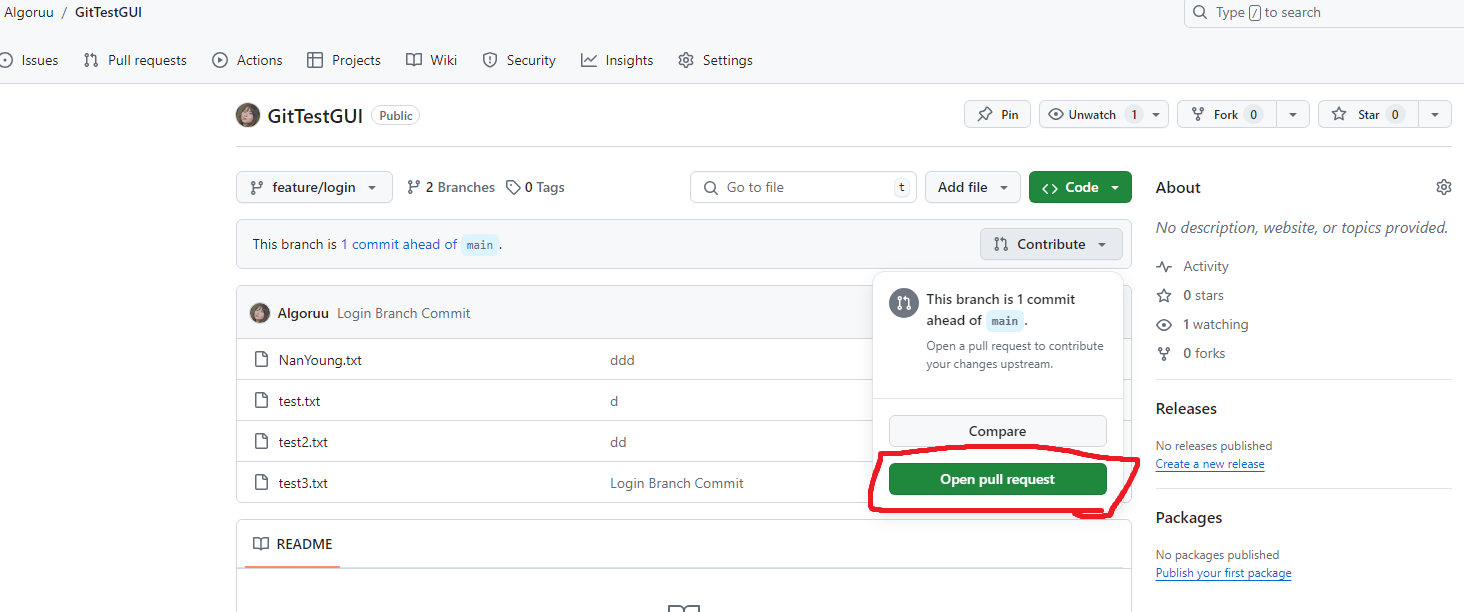Viewport: 1464px width, 612px height.
Task: Click the Packages heading
Action: click(1189, 517)
